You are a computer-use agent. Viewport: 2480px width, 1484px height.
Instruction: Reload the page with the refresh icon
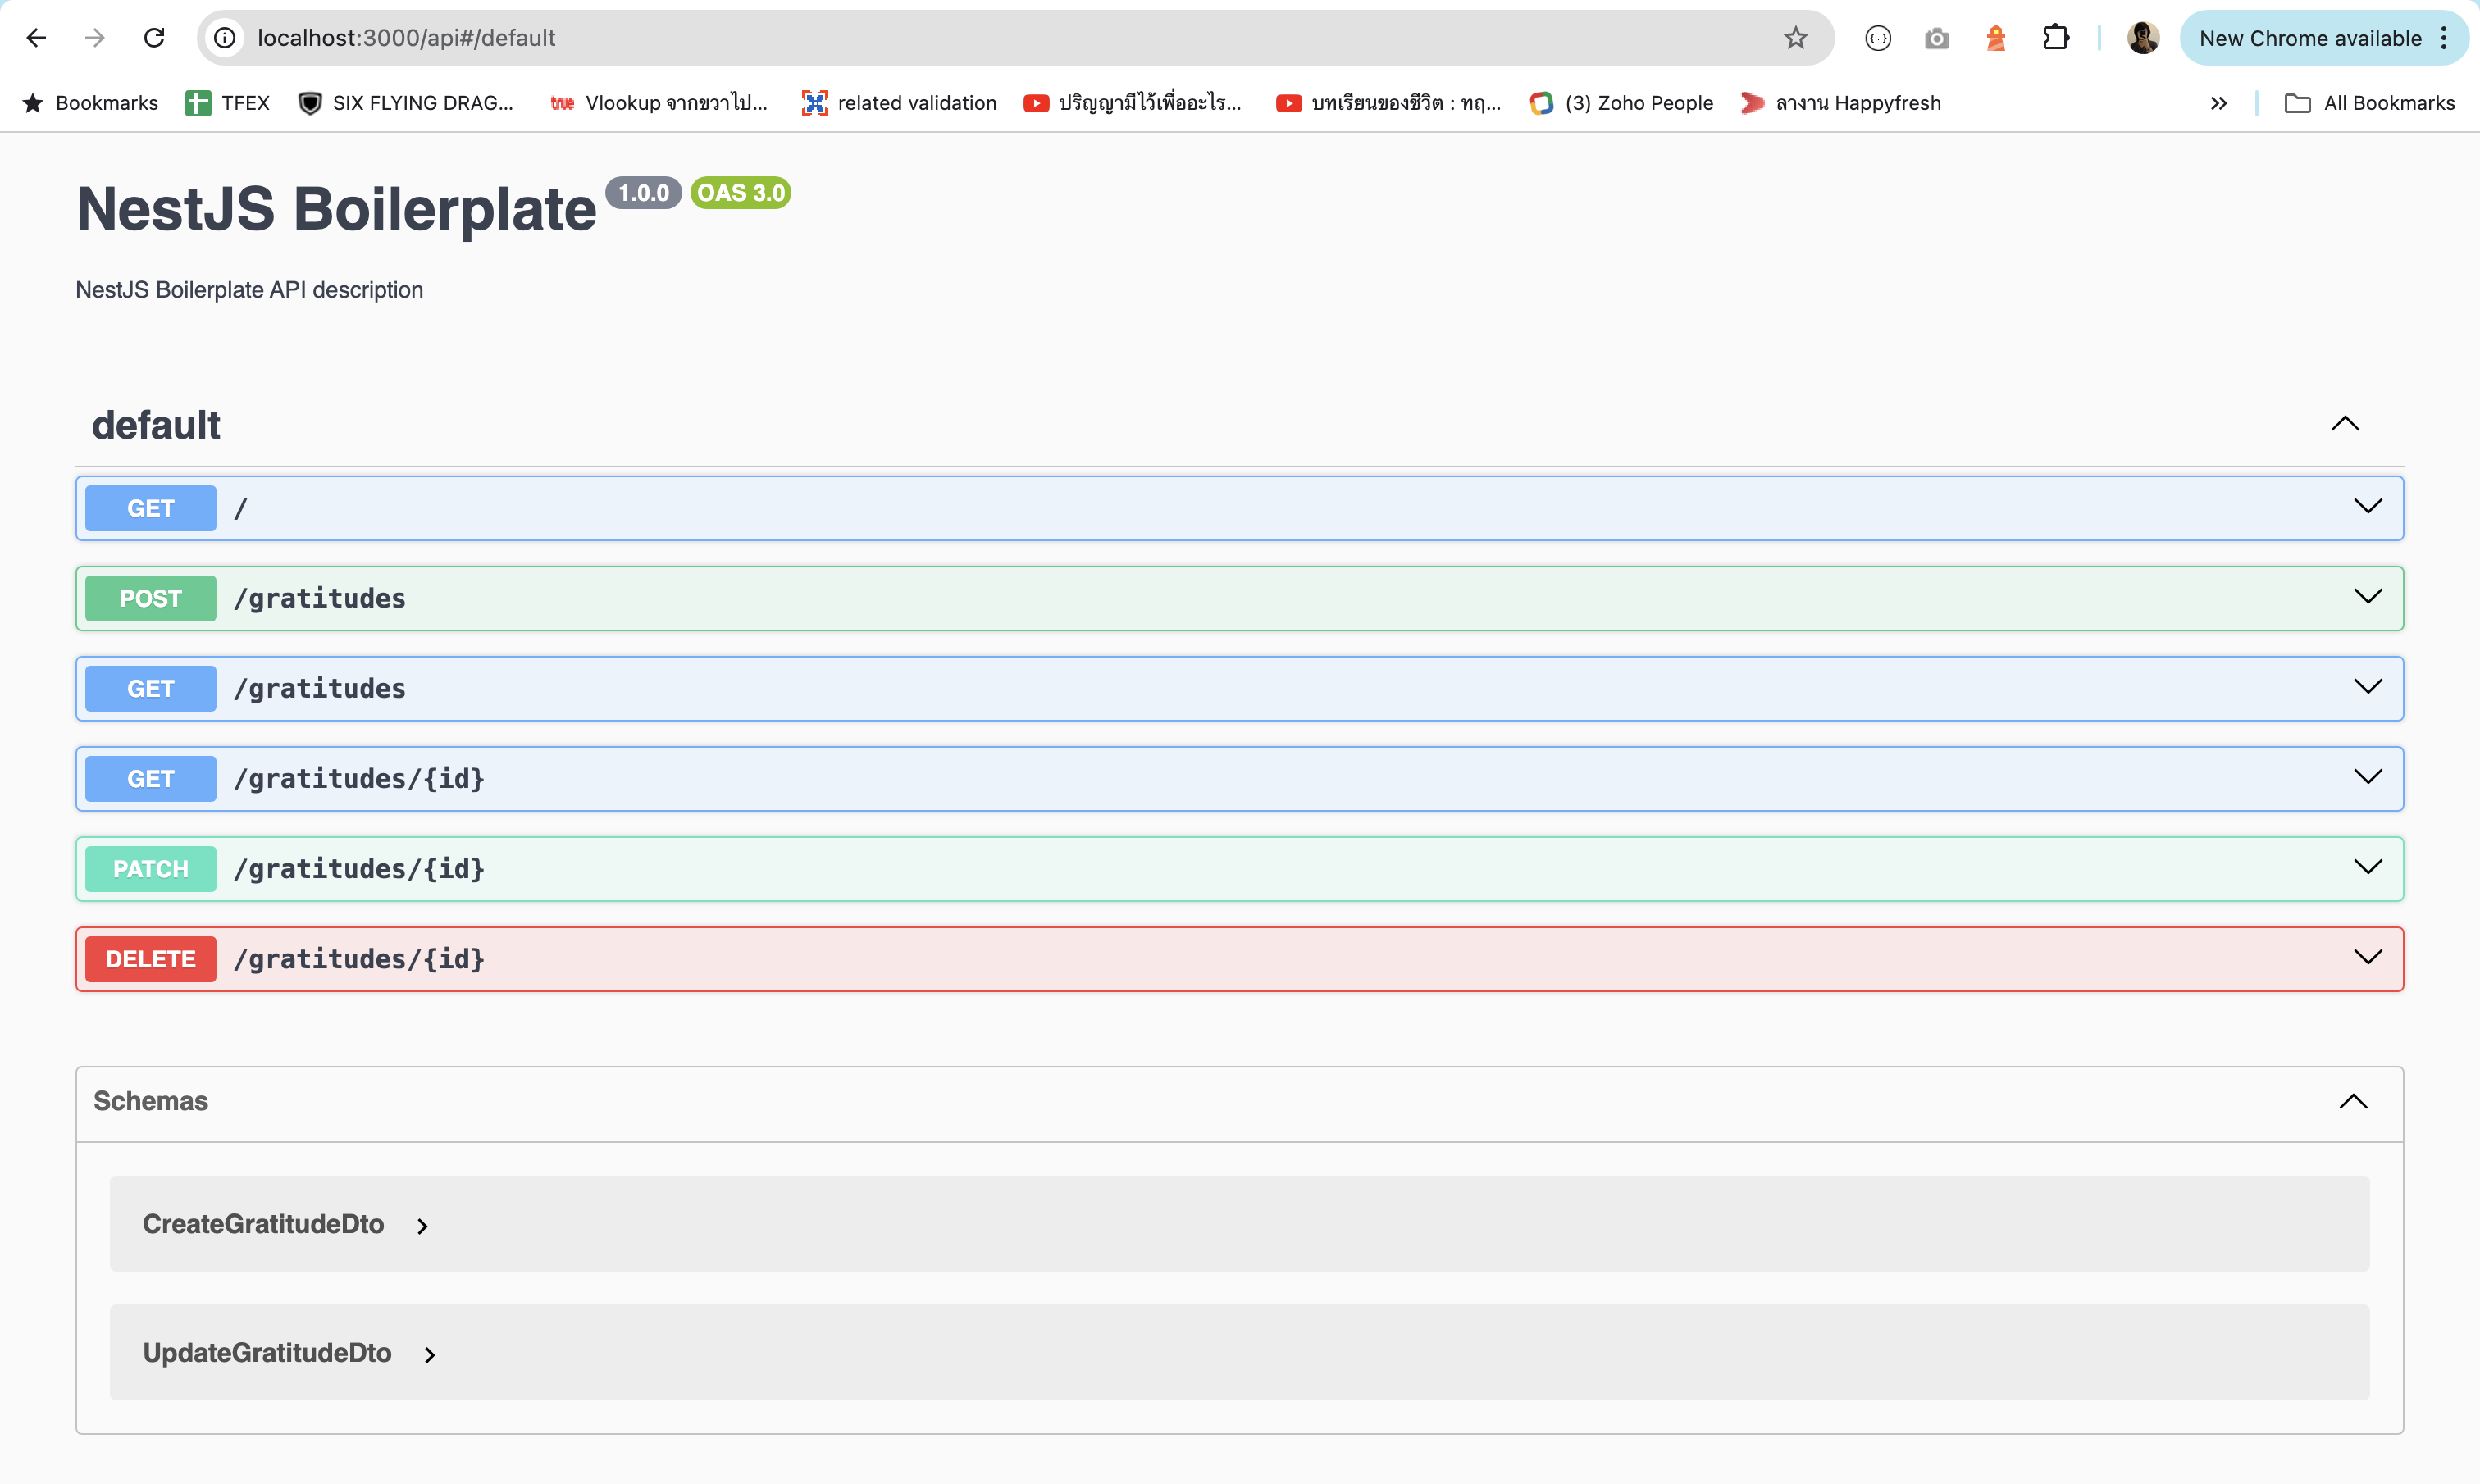[154, 38]
